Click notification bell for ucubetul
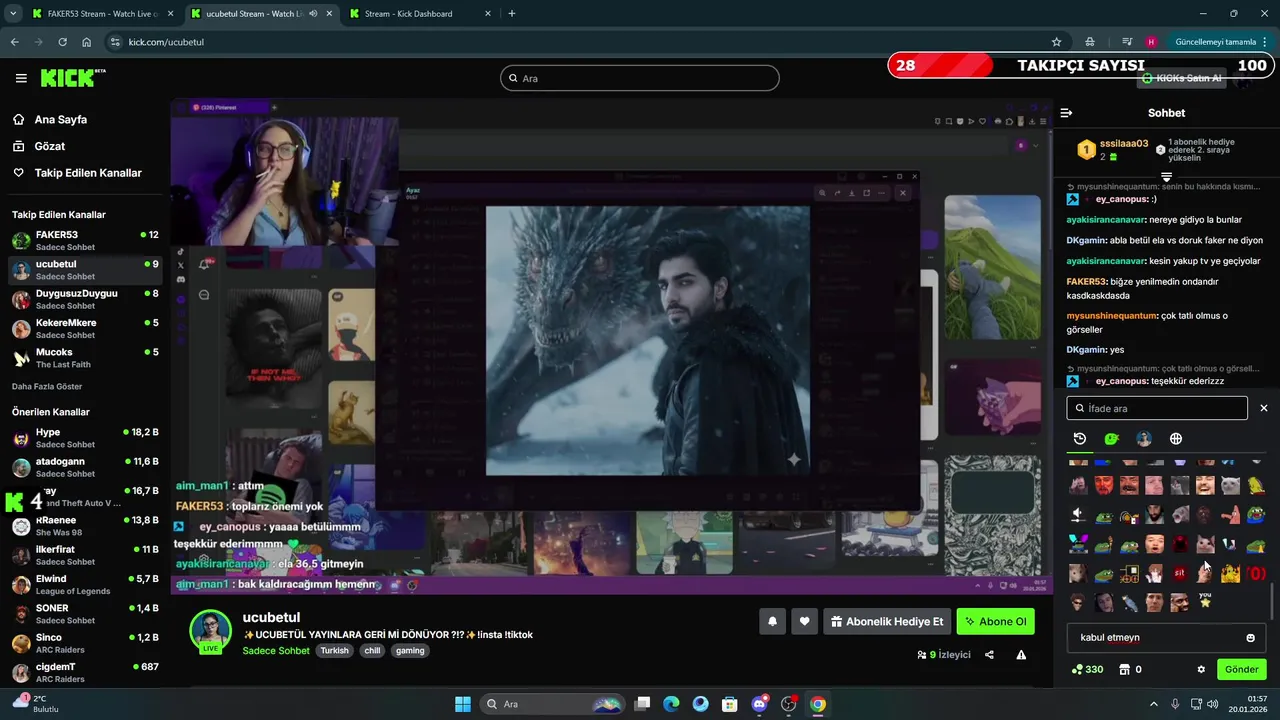Viewport: 1280px width, 720px height. tap(772, 622)
